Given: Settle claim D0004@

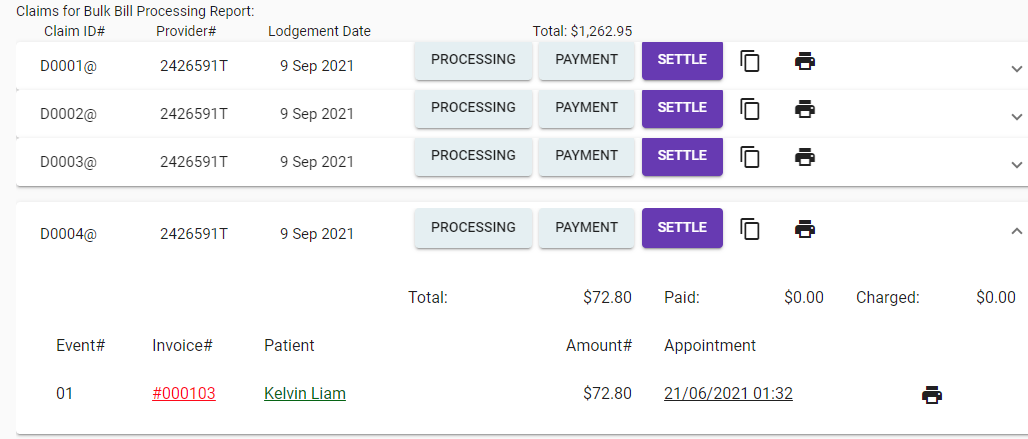Looking at the screenshot, I should [x=682, y=228].
